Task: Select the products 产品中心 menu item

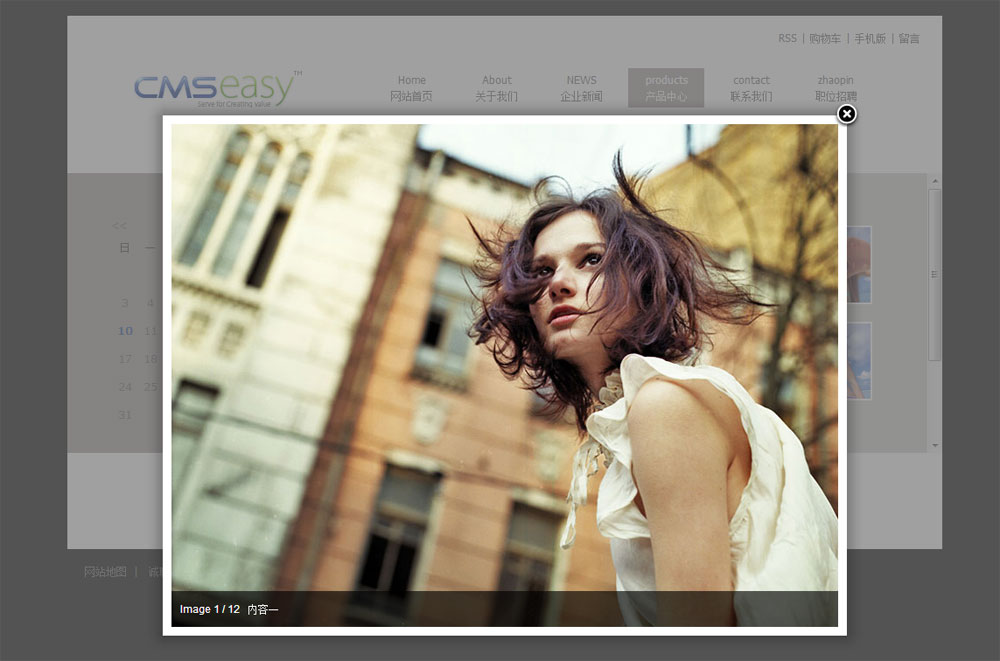Action: tap(666, 88)
